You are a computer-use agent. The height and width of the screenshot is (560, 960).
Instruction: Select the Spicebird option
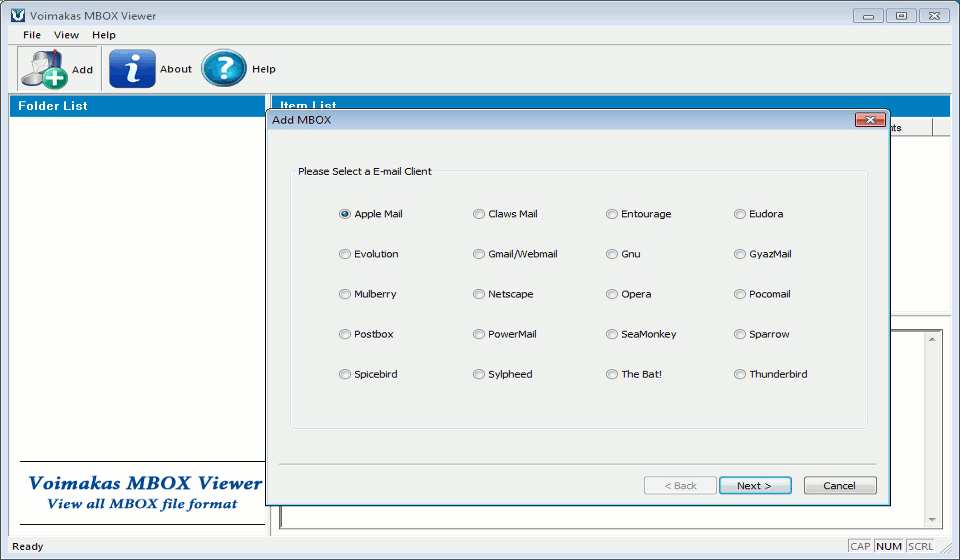(x=345, y=375)
